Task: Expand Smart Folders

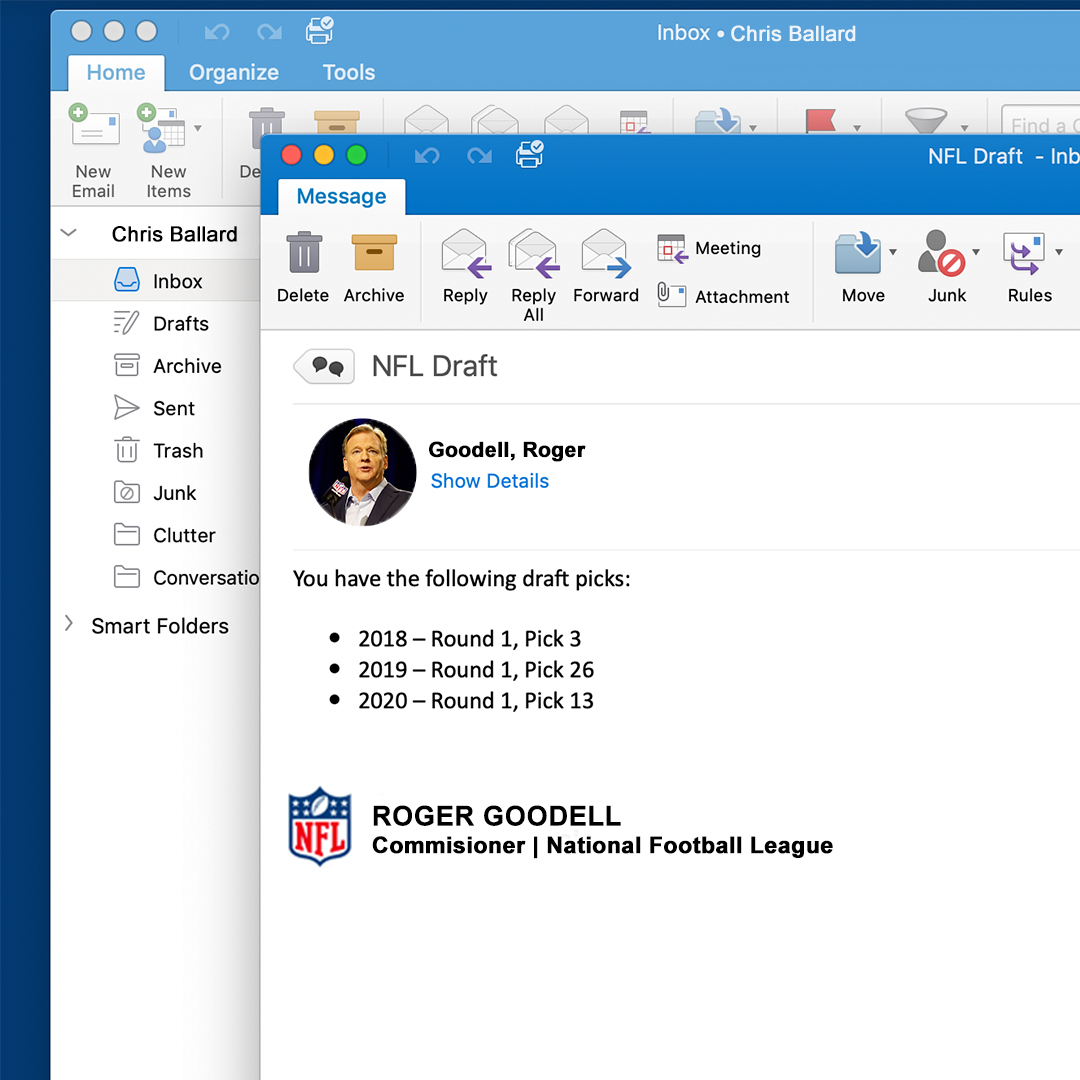Action: click(68, 623)
